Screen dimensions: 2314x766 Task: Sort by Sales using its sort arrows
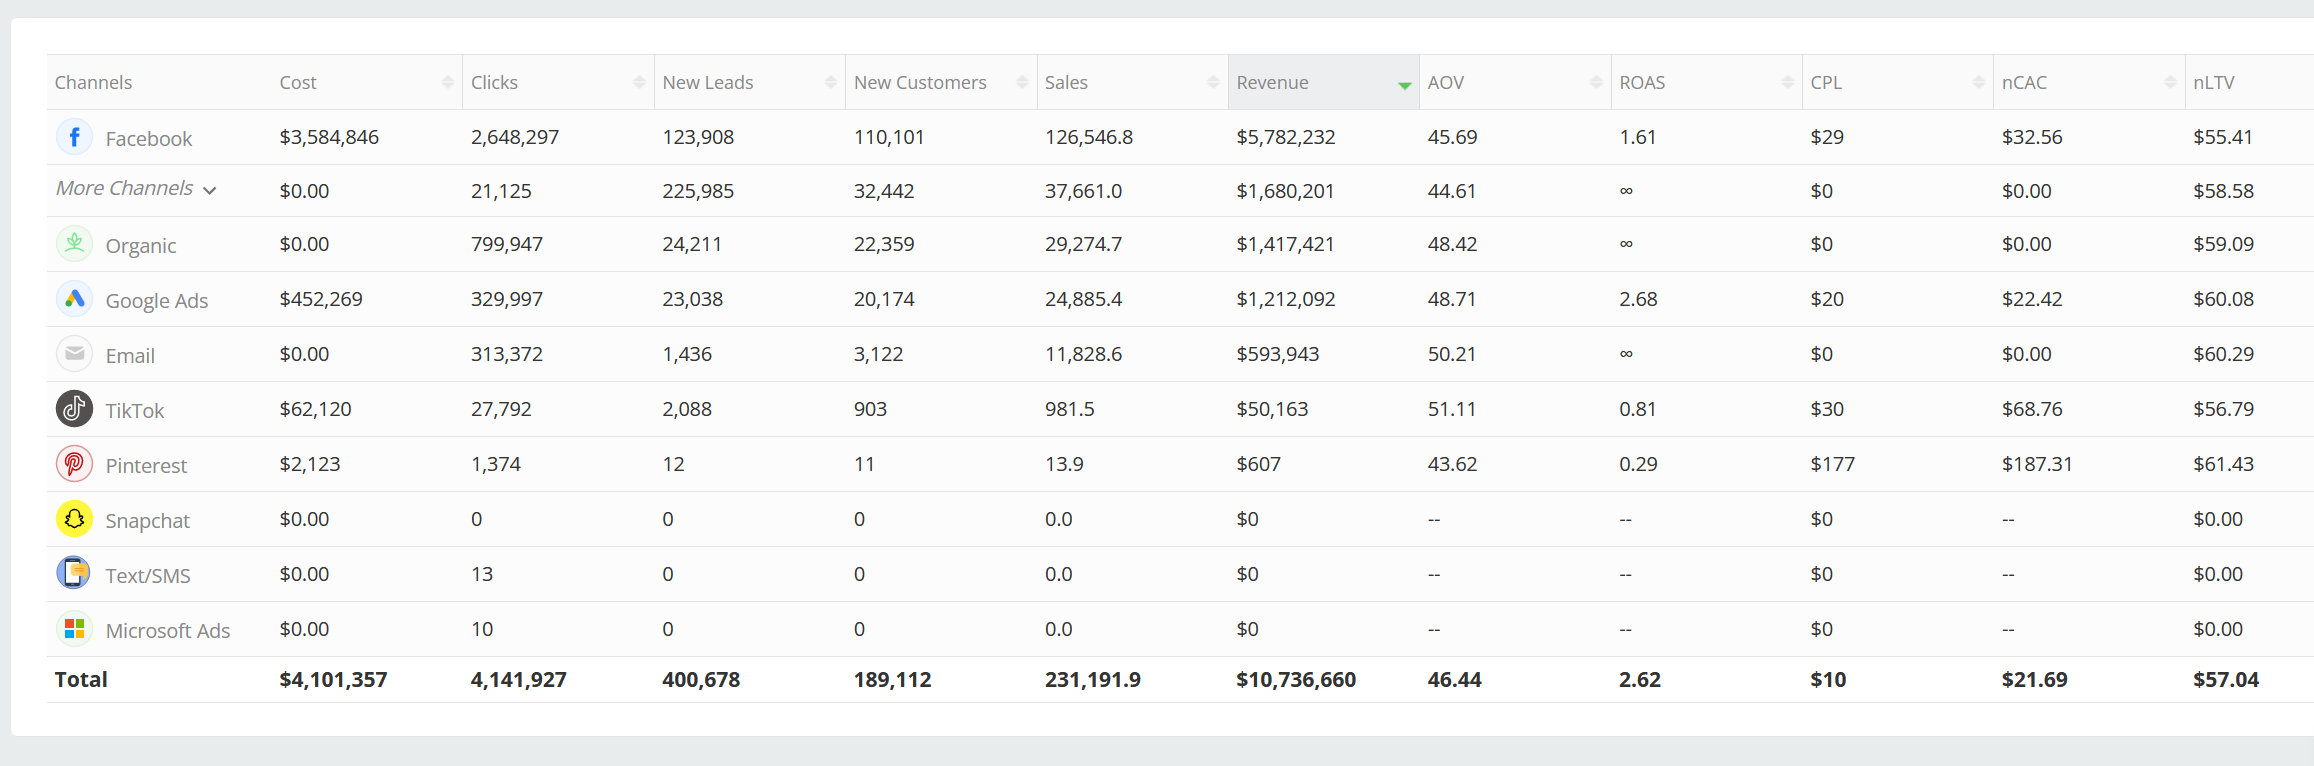1213,82
